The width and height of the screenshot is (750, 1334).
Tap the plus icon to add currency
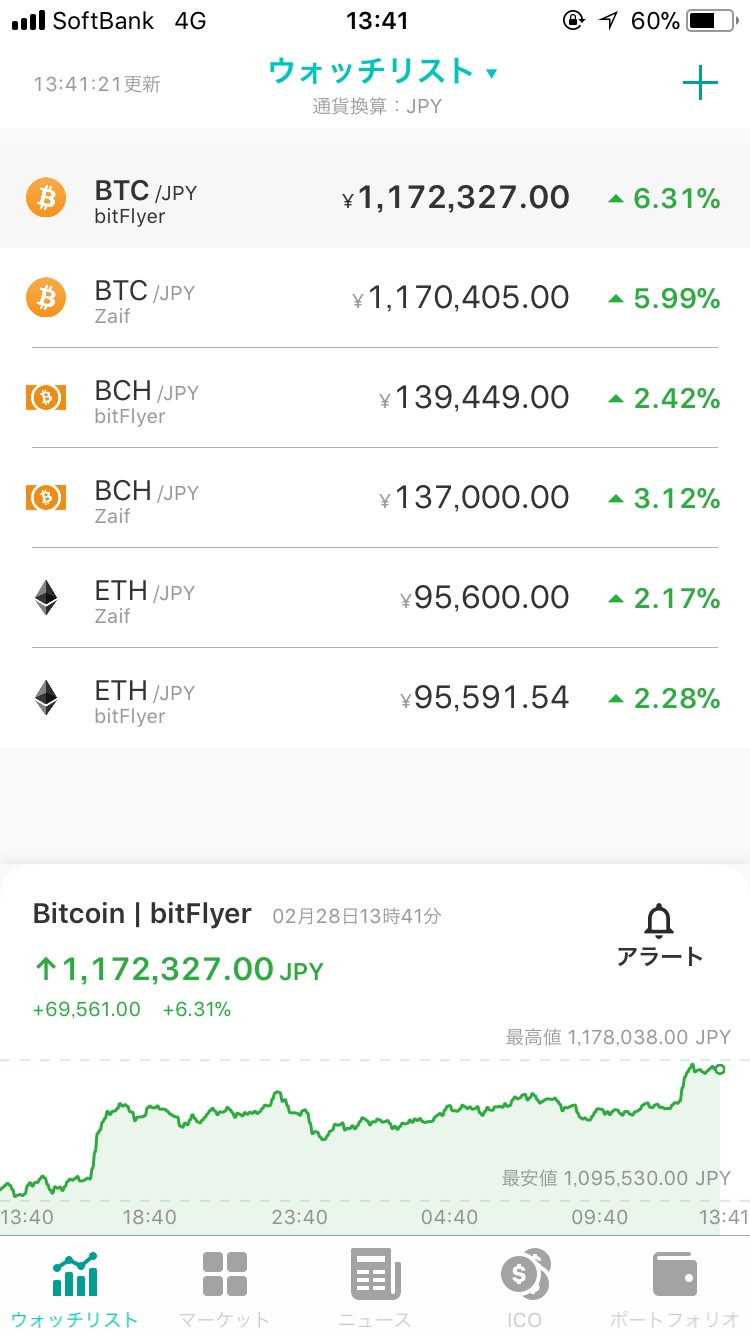700,84
